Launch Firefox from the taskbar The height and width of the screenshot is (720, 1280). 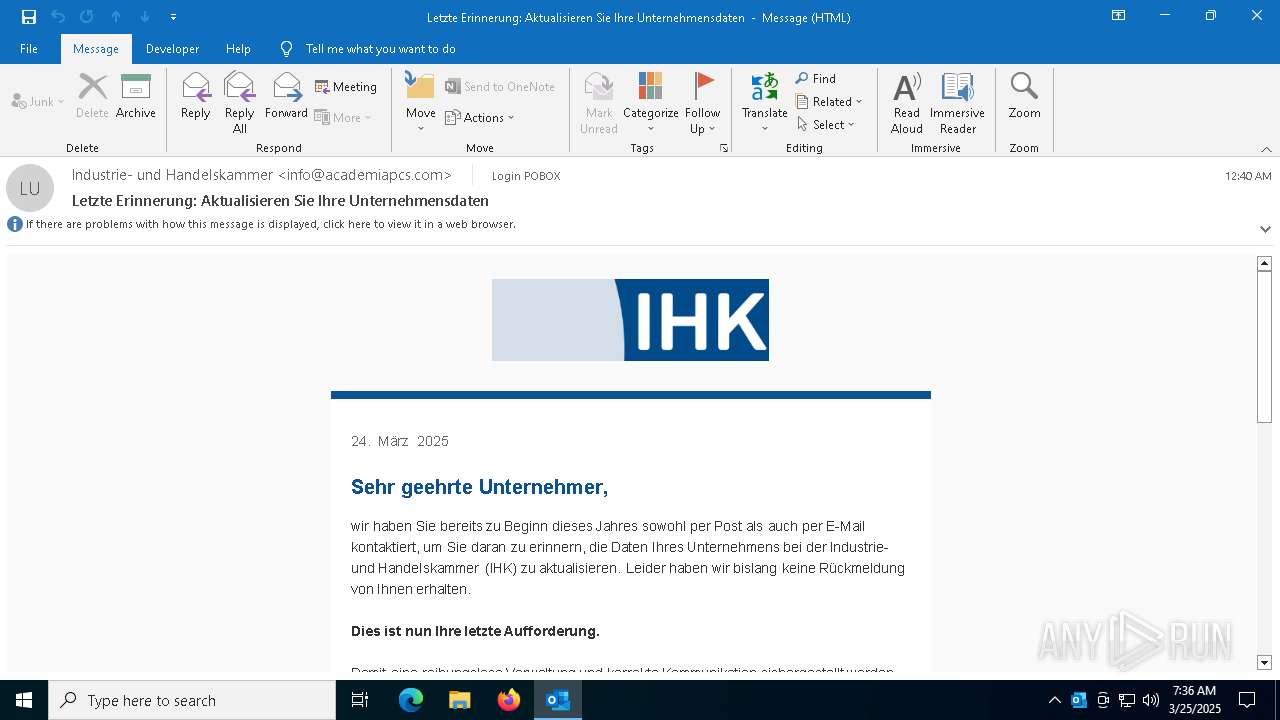coord(509,700)
